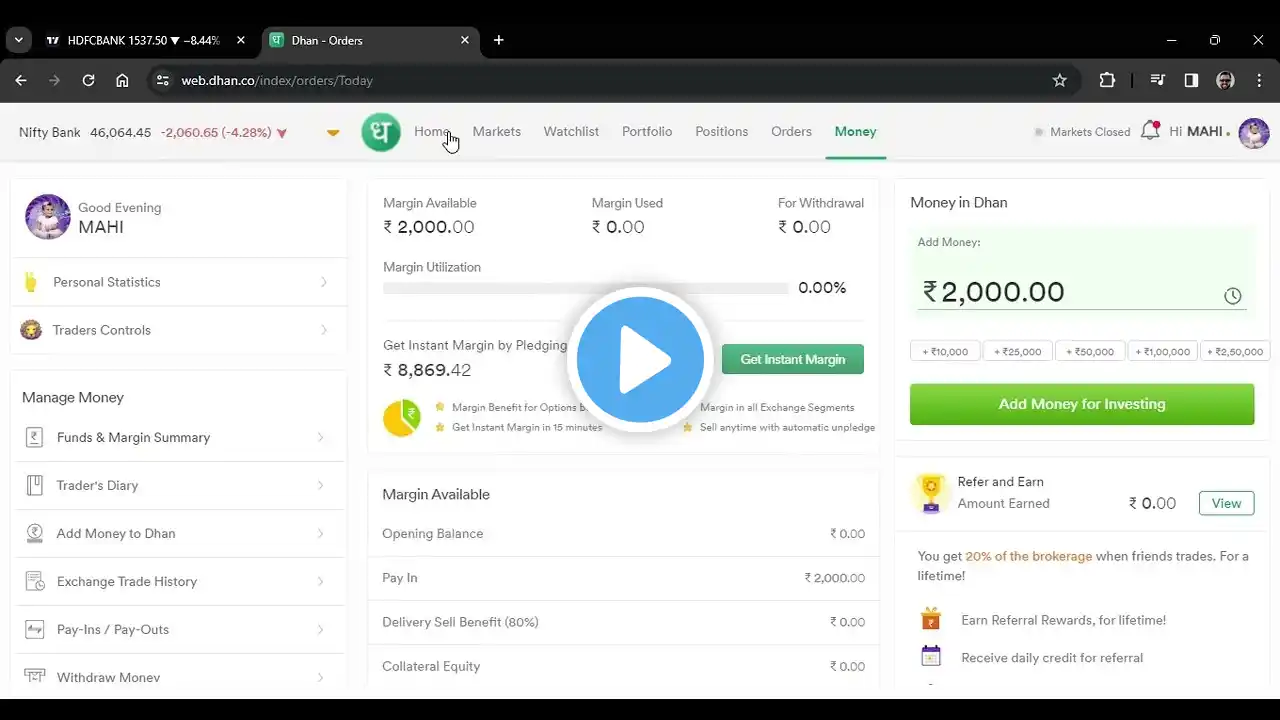
Task: Add ₹2,50,000 quick amount
Action: tap(1236, 351)
